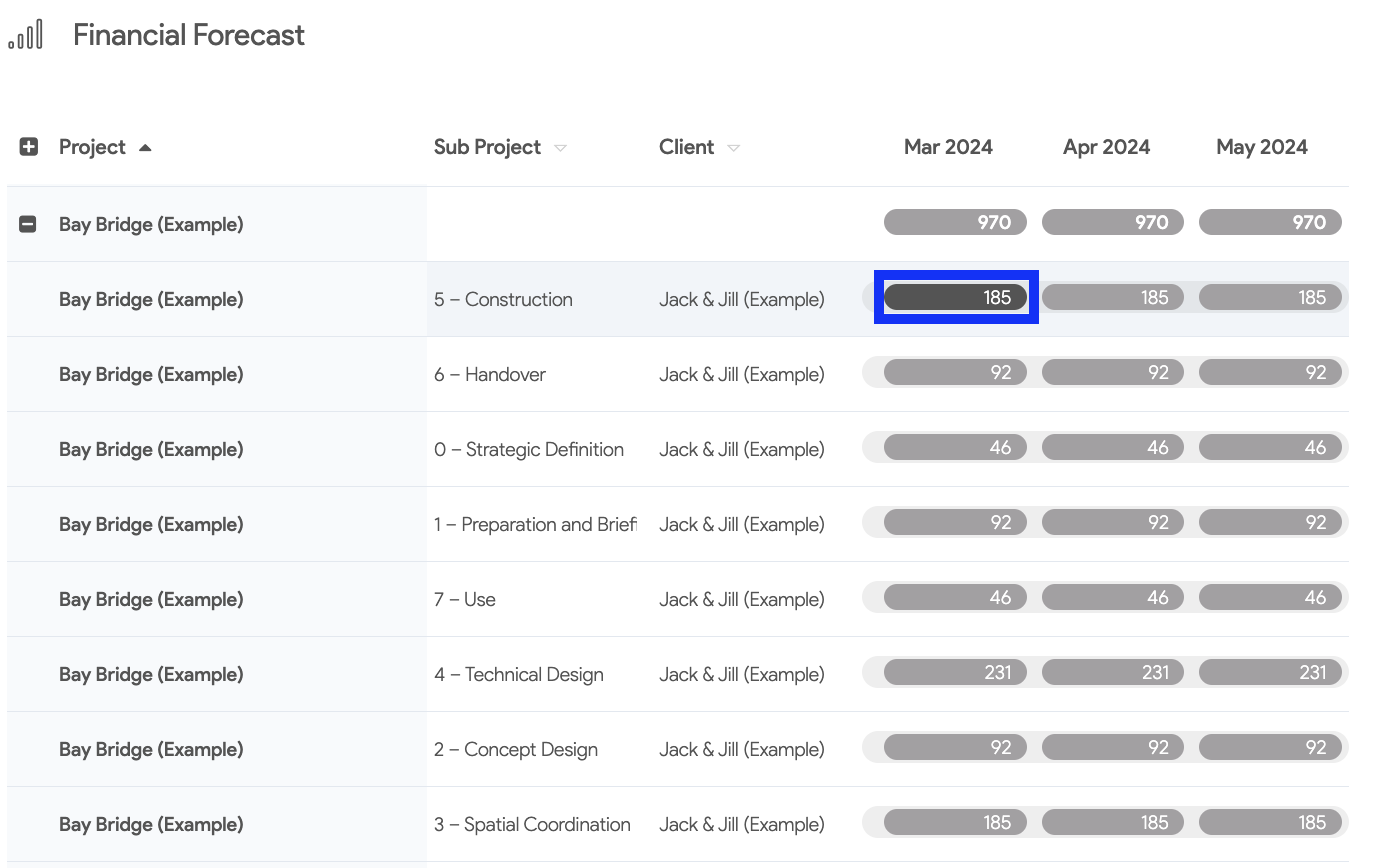
Task: Click the Handover 92 bar for Apr 2024
Action: coord(1113,372)
